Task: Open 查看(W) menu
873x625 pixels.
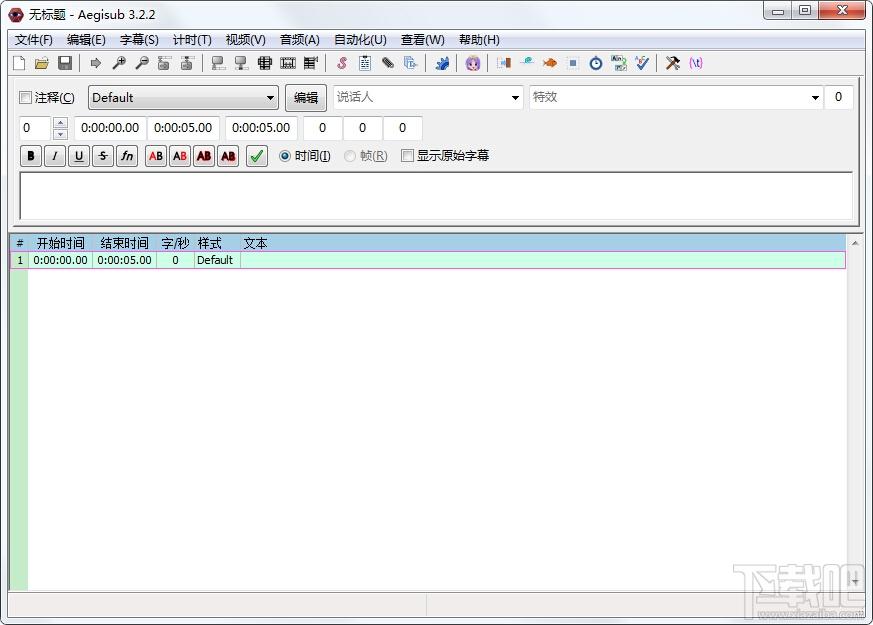Action: point(423,40)
